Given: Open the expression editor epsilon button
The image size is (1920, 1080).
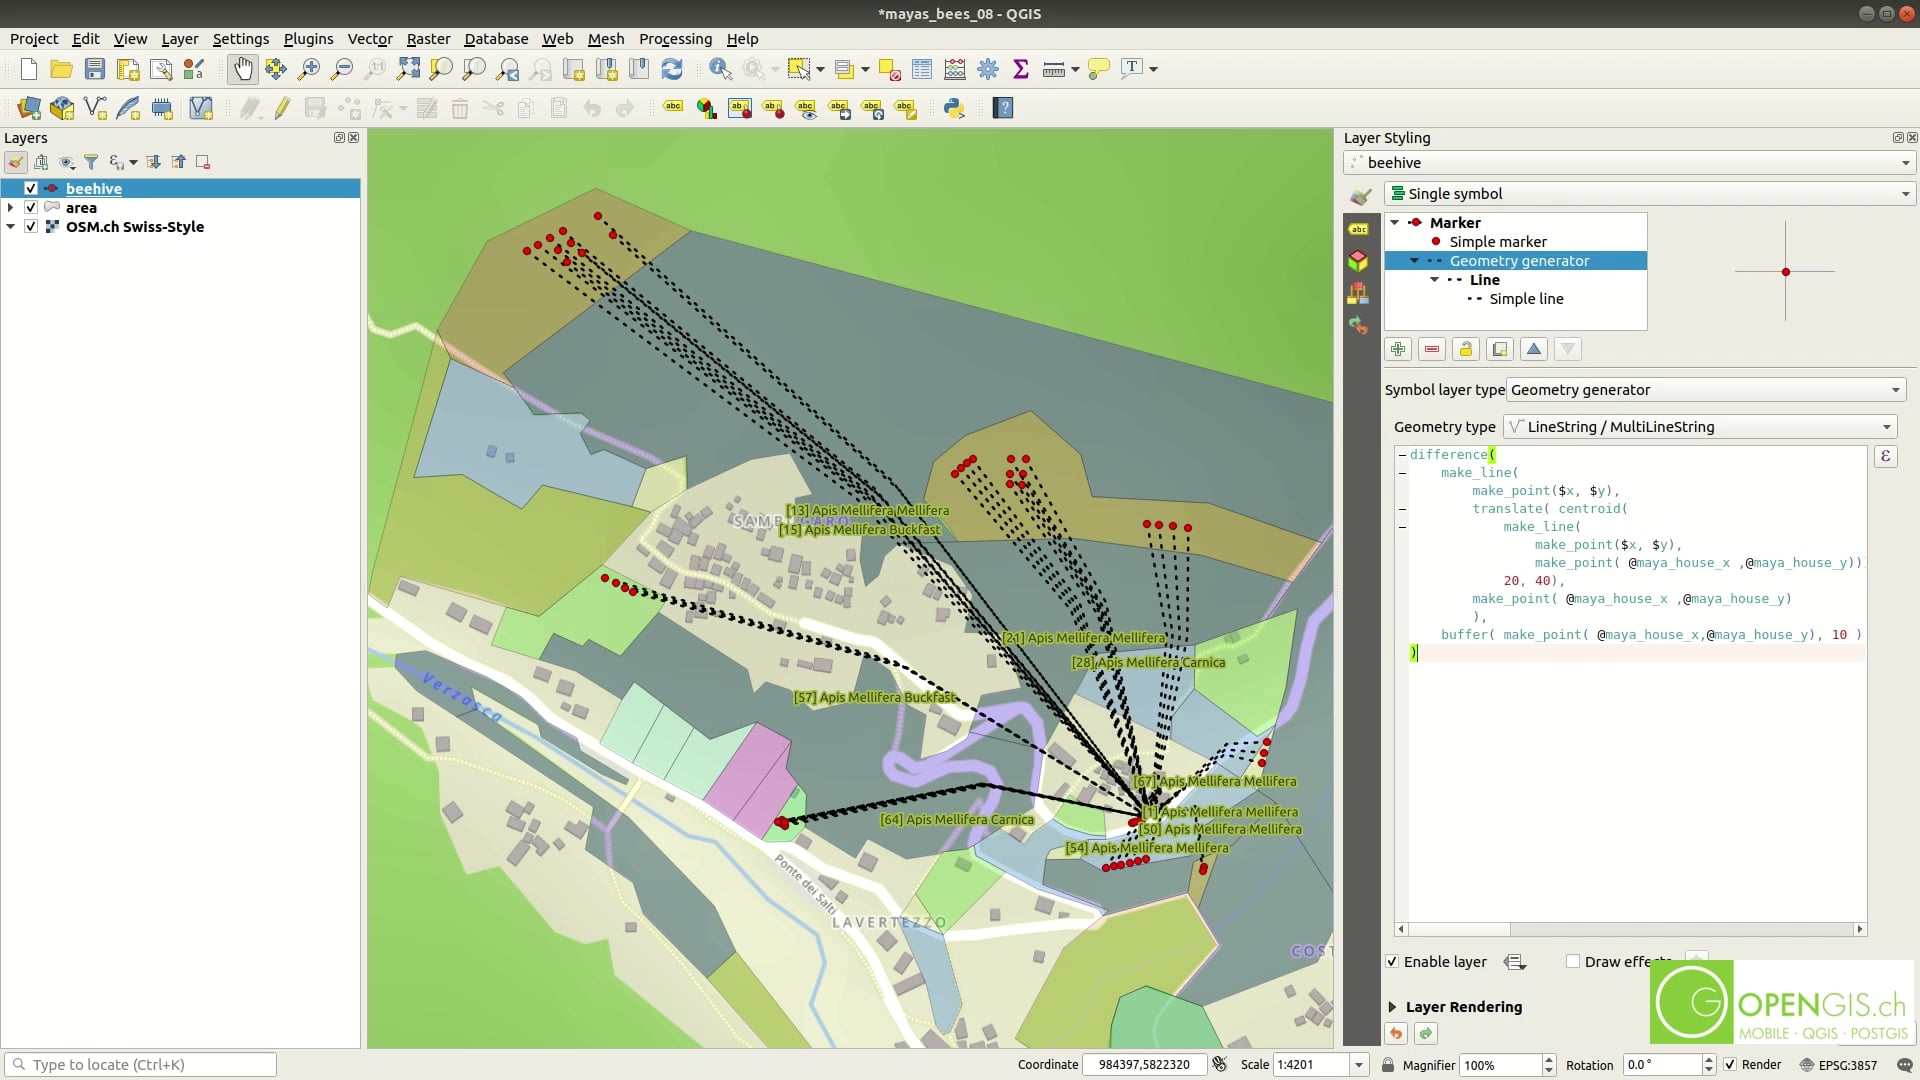Looking at the screenshot, I should [x=1885, y=456].
